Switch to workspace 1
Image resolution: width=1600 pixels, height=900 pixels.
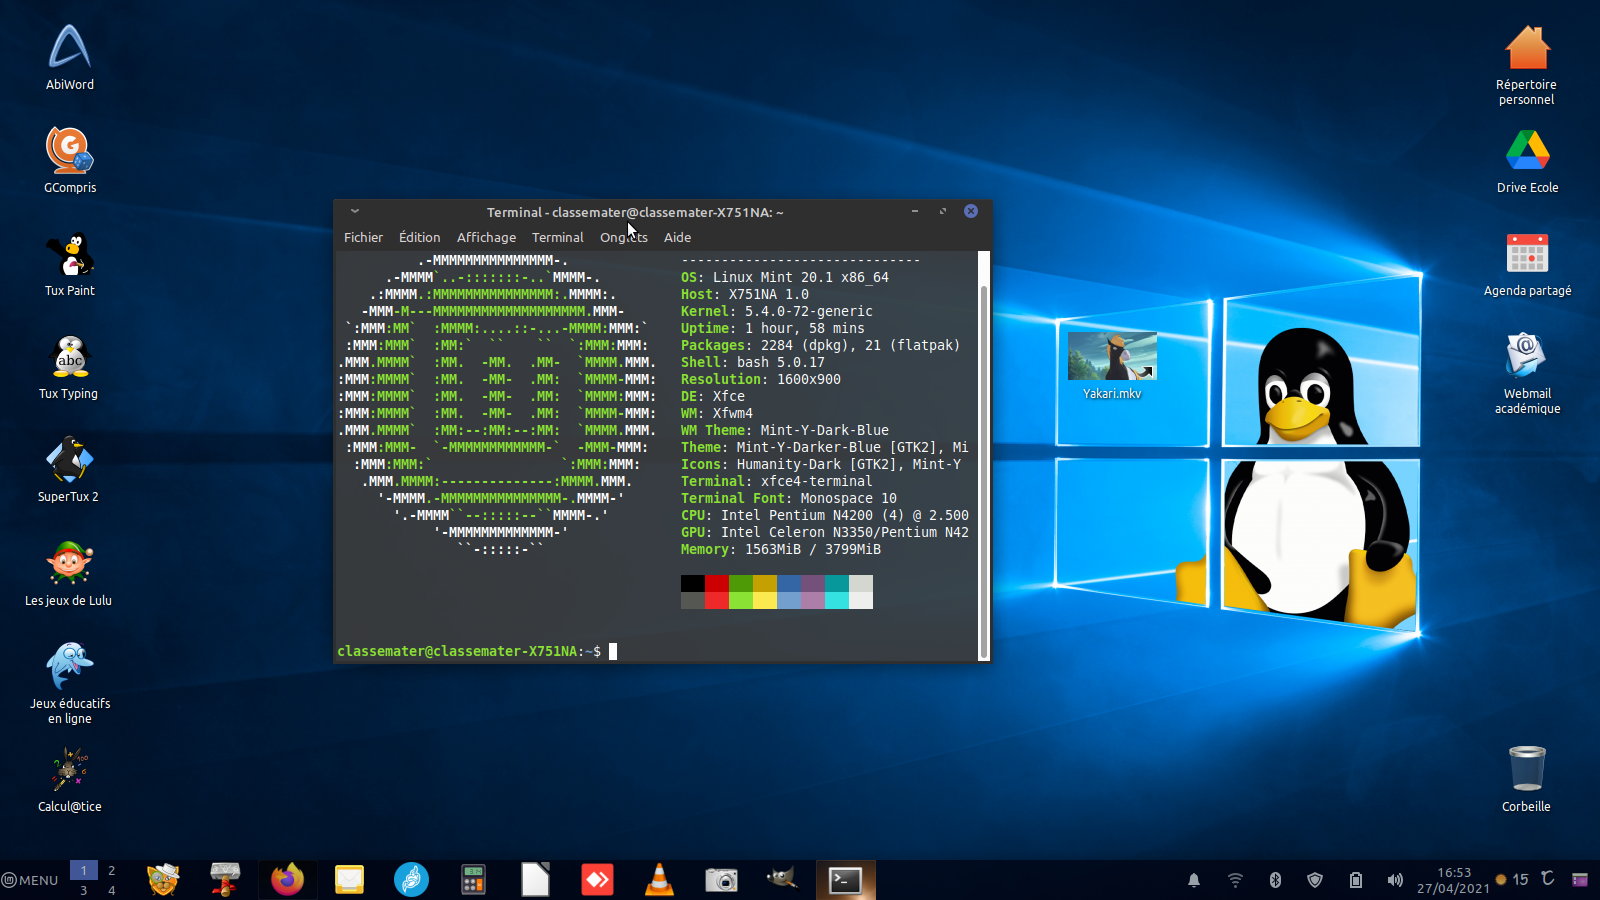(x=84, y=870)
